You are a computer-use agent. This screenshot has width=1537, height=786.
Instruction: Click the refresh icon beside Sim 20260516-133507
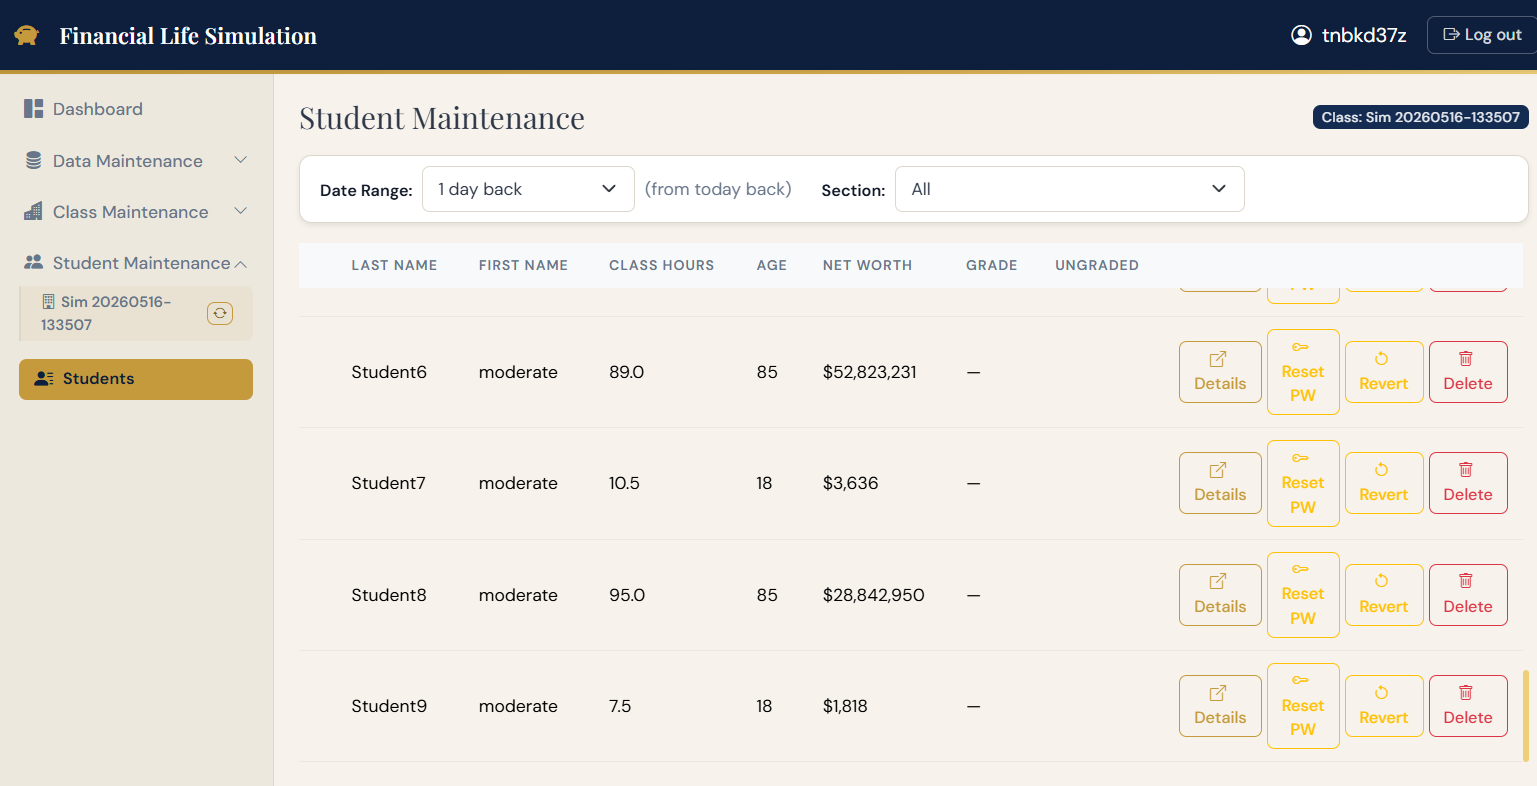[220, 313]
